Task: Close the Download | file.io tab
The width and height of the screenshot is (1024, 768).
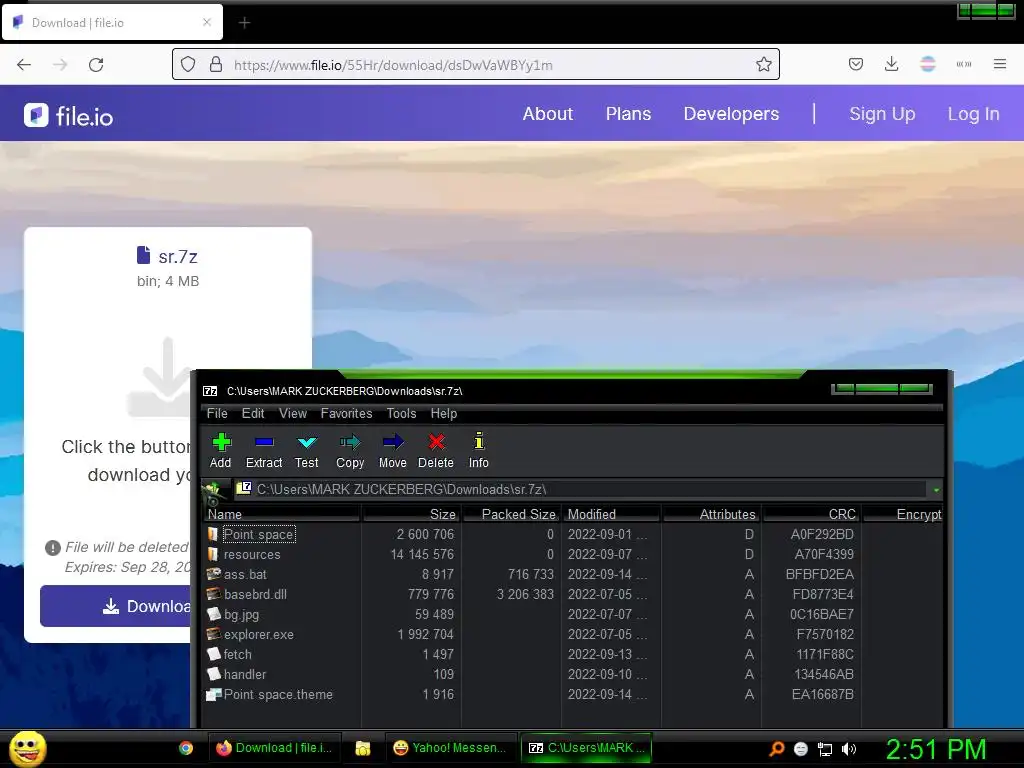Action: 207,22
